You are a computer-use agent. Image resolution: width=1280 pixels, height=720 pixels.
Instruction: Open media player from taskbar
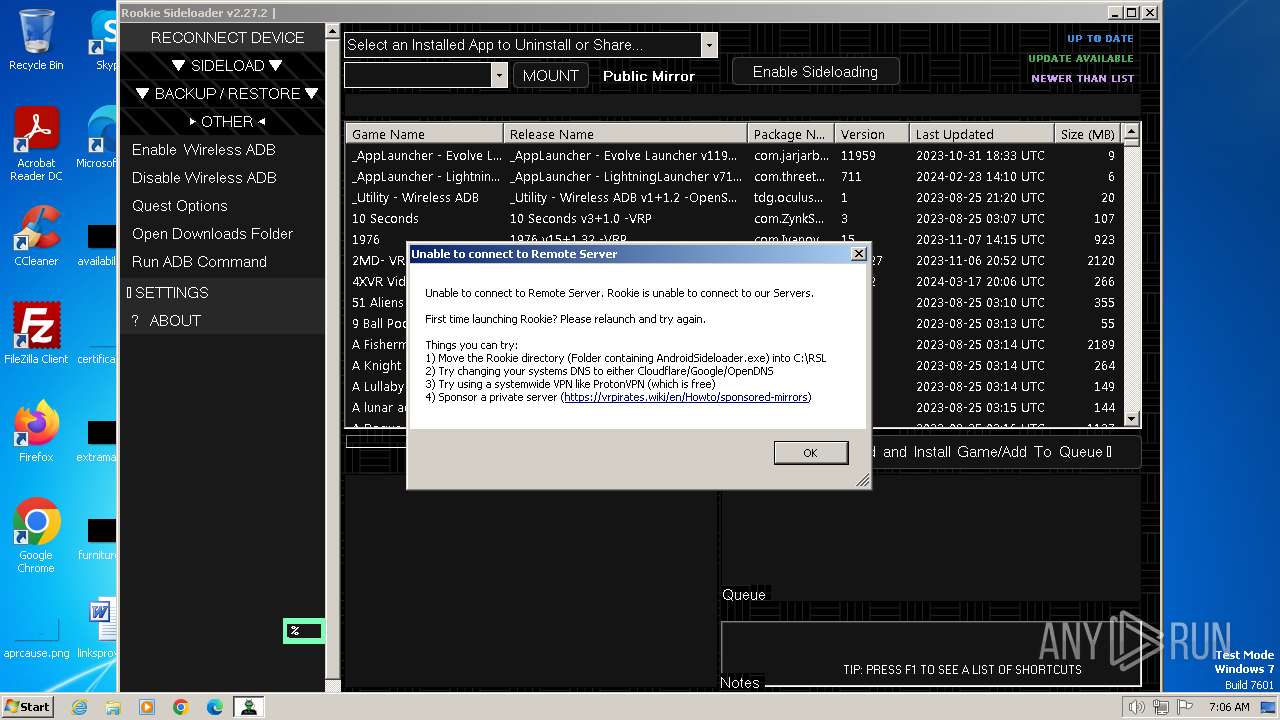[x=147, y=707]
